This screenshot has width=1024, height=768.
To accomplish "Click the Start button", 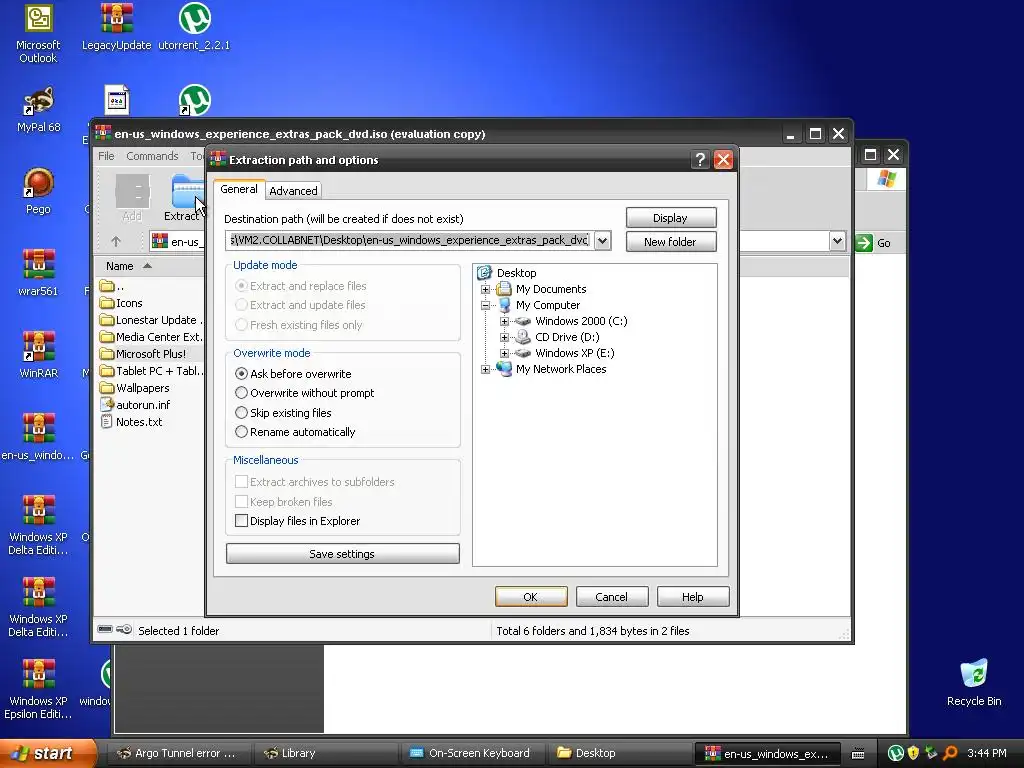I will click(47, 754).
